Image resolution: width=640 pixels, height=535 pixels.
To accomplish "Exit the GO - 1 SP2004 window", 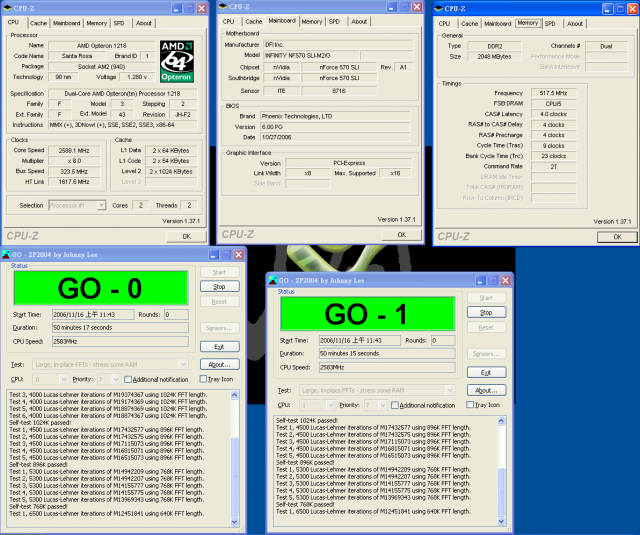I will coord(487,372).
